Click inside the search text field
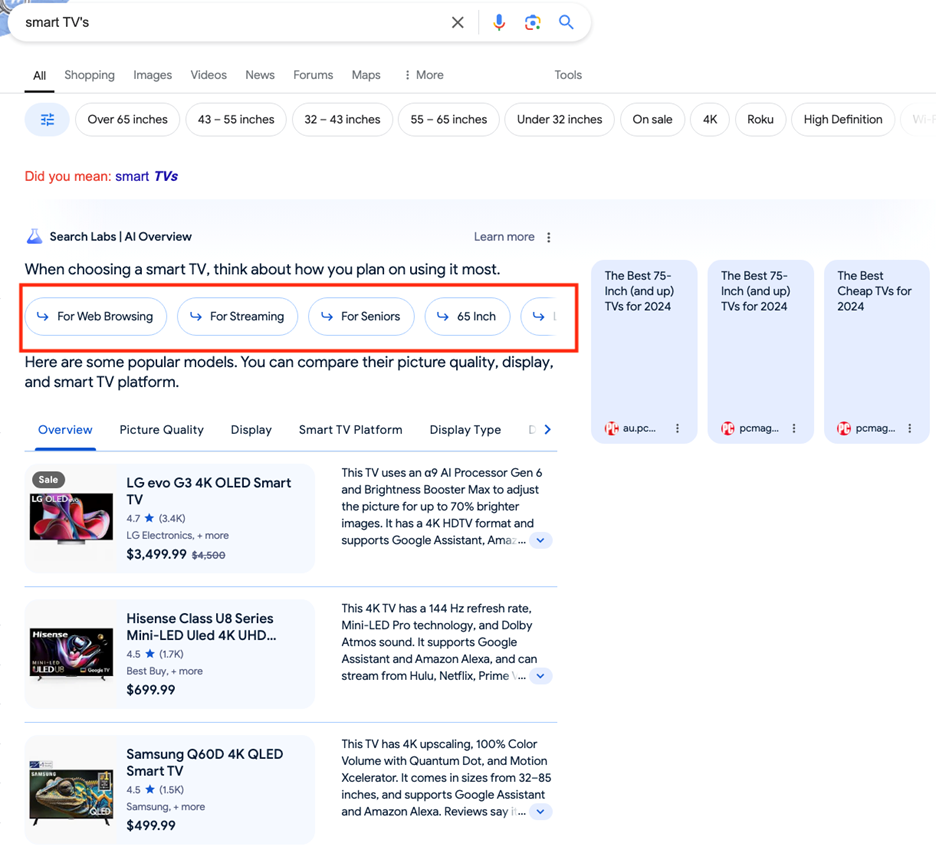 (x=230, y=22)
